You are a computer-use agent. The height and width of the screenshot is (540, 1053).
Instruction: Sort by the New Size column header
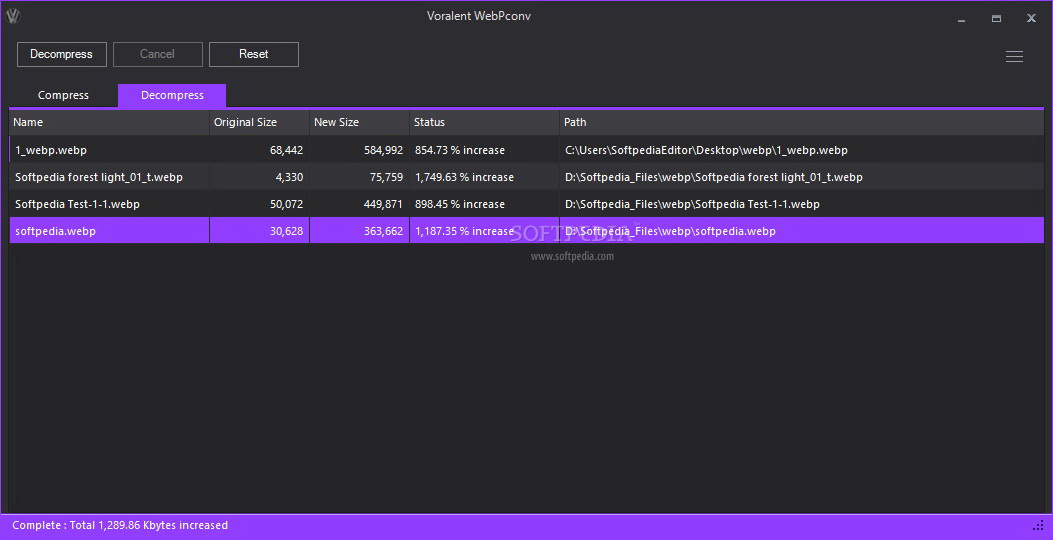pos(359,122)
